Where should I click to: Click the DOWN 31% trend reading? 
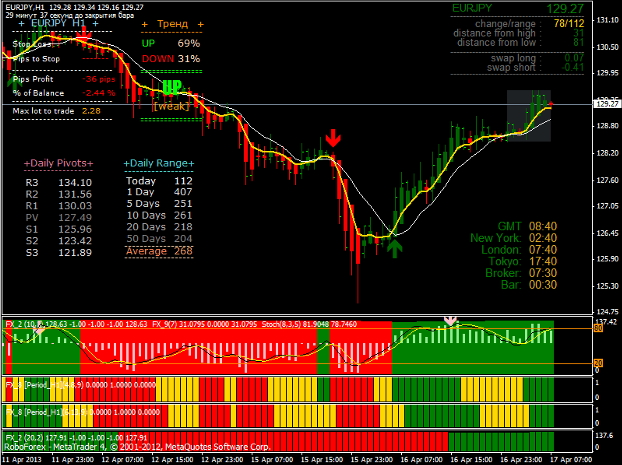coord(170,58)
